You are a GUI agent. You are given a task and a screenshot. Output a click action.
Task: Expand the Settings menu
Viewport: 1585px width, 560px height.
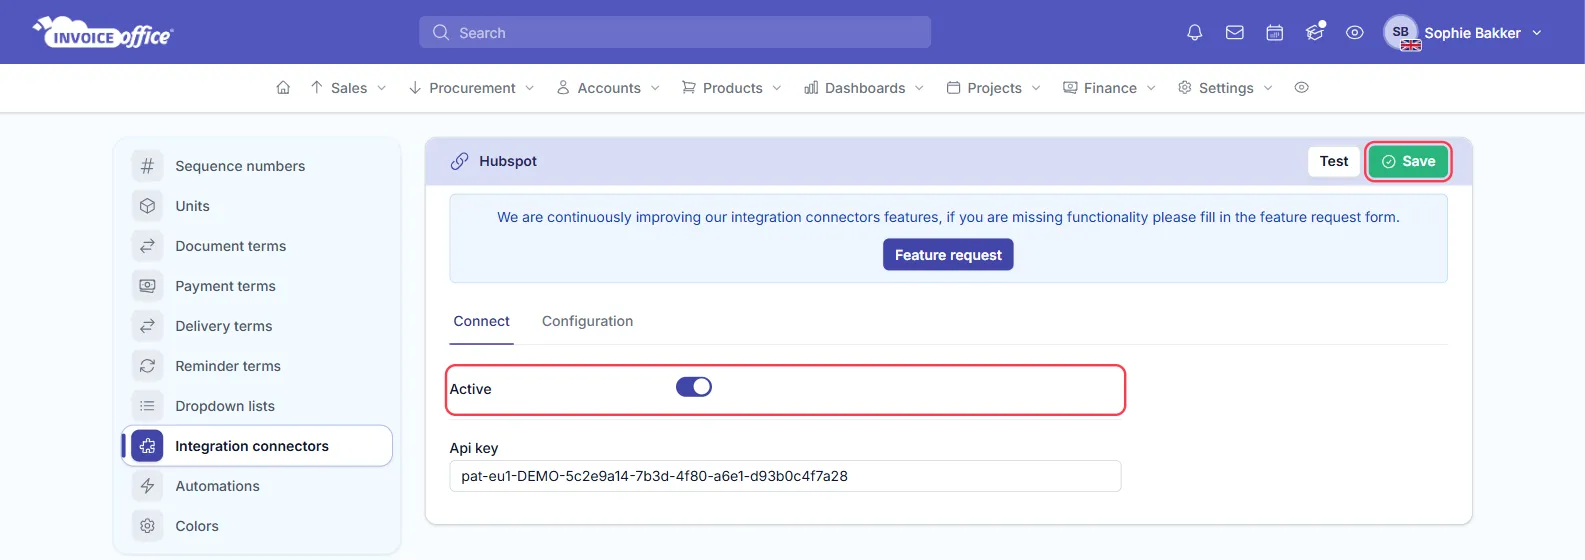point(1225,88)
